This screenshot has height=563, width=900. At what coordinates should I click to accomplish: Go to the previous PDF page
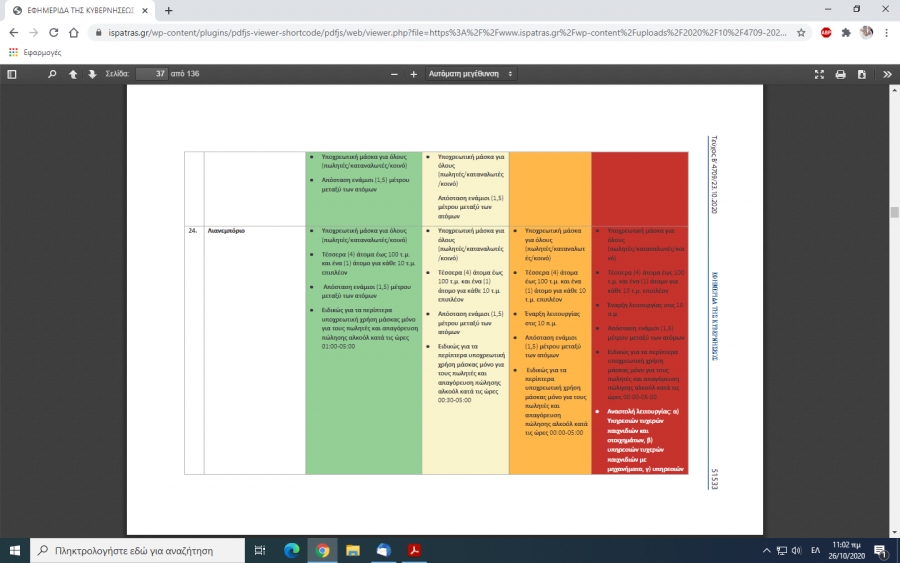tap(73, 74)
